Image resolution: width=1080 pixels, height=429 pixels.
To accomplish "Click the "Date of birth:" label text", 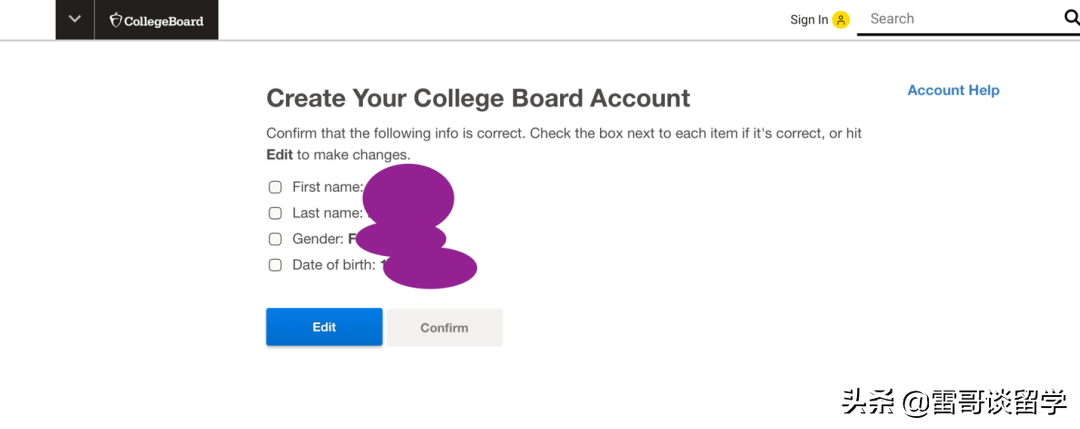I will coord(333,265).
